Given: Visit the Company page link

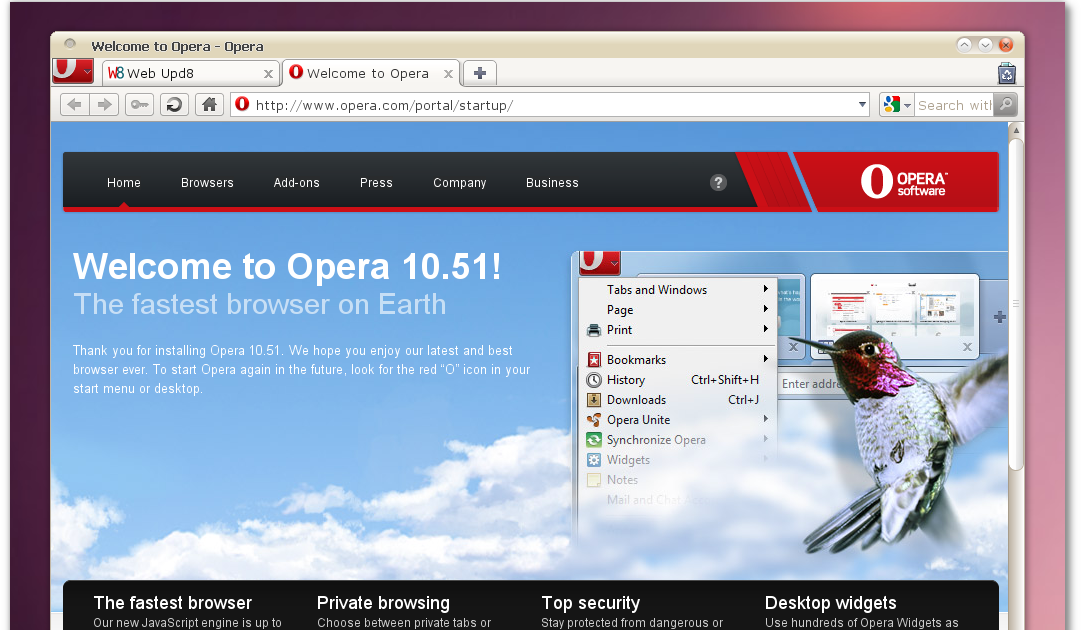Looking at the screenshot, I should click(459, 182).
